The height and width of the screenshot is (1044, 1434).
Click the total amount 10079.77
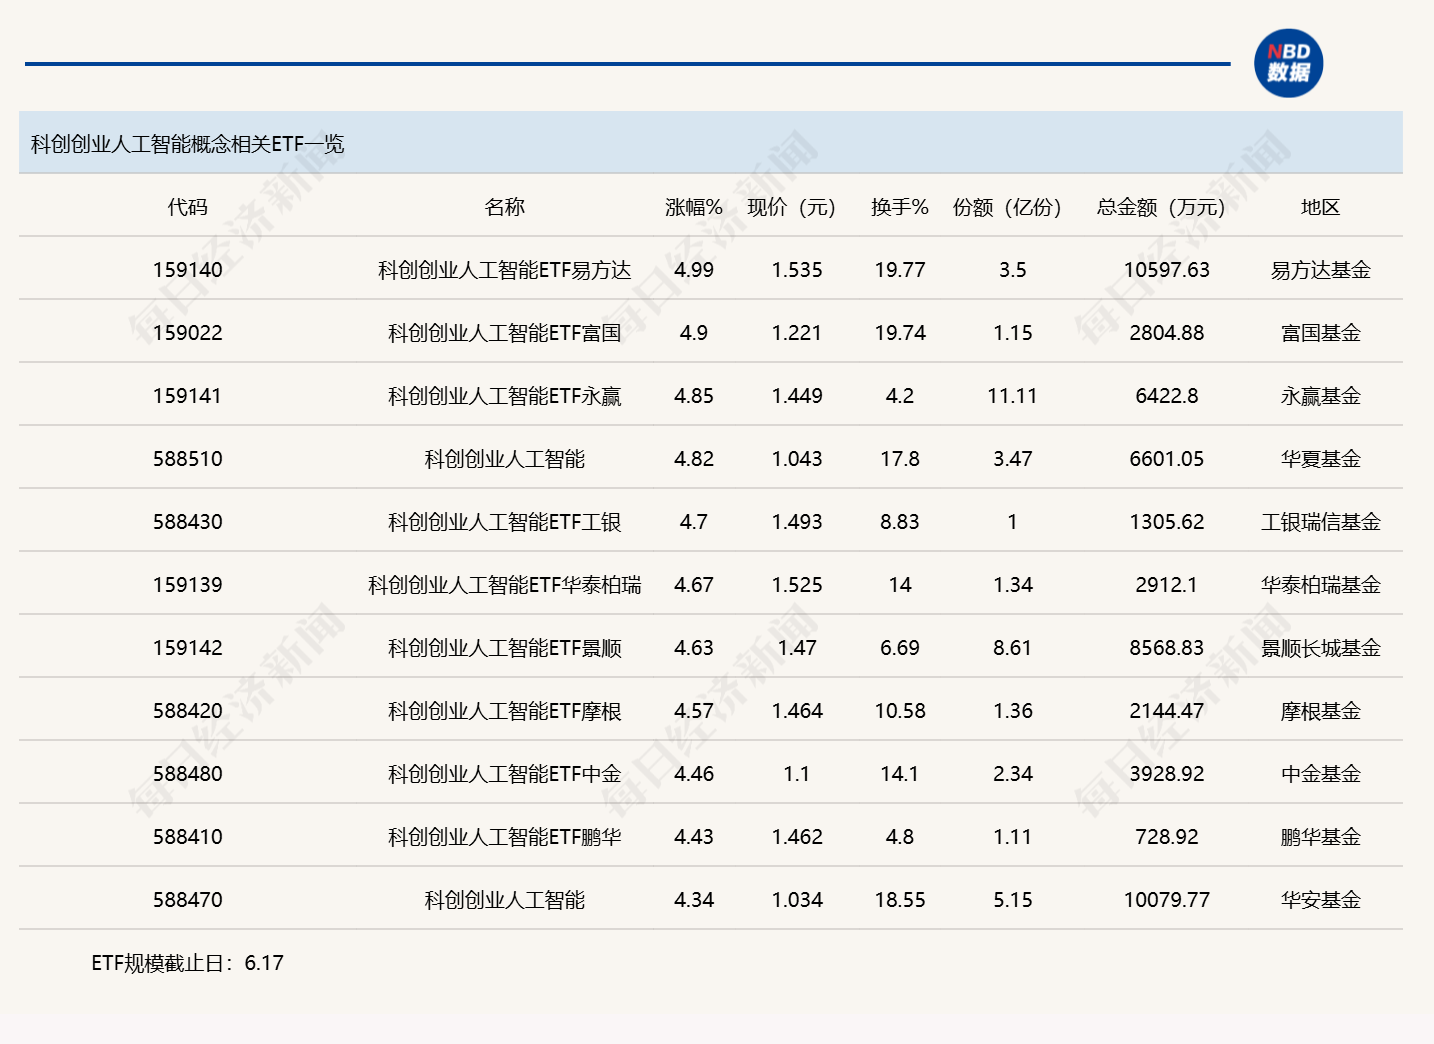click(1167, 900)
